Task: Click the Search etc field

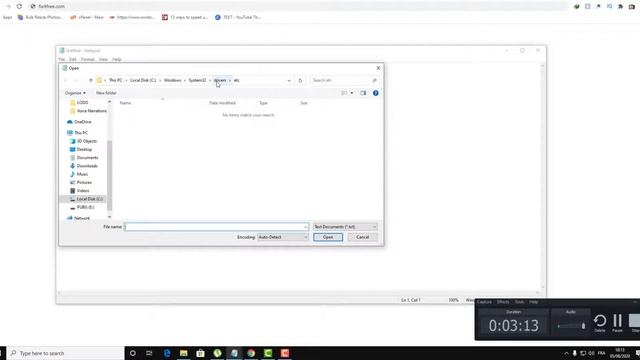Action: coord(344,80)
